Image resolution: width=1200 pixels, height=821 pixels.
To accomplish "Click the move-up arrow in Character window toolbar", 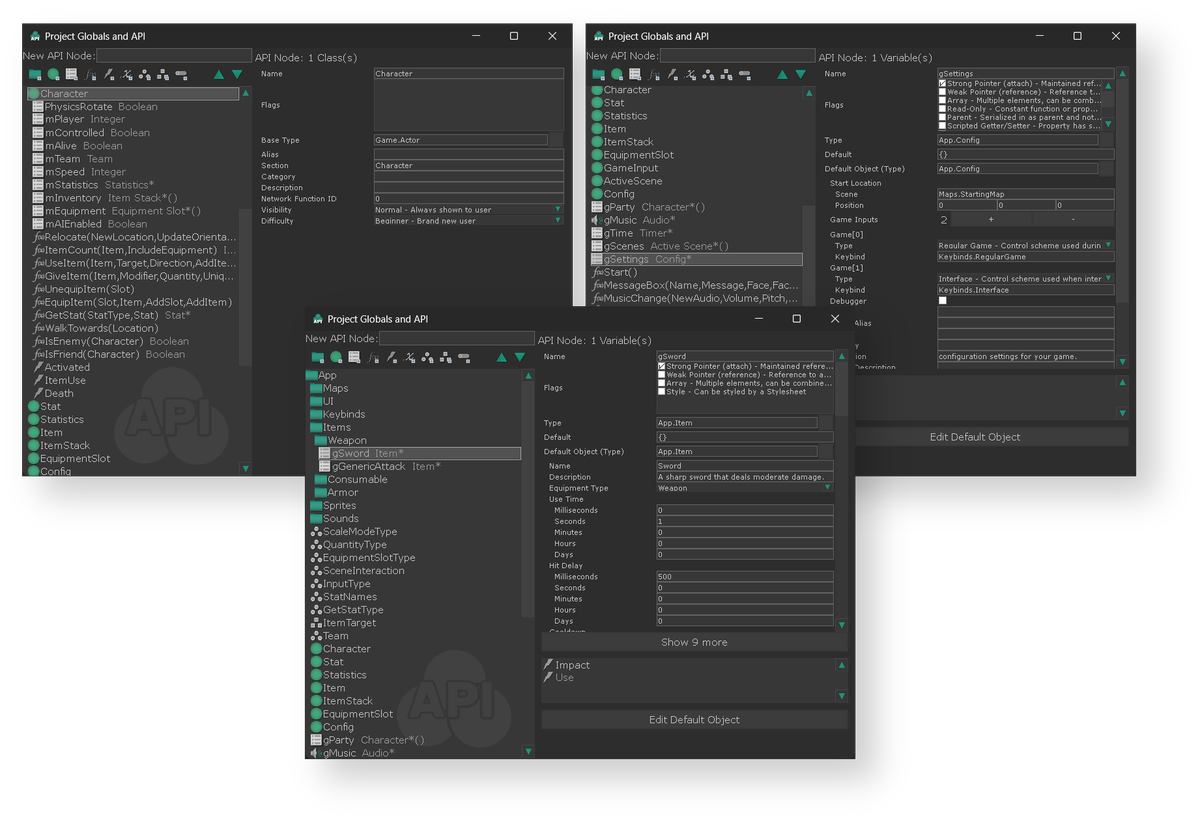I will click(x=219, y=75).
